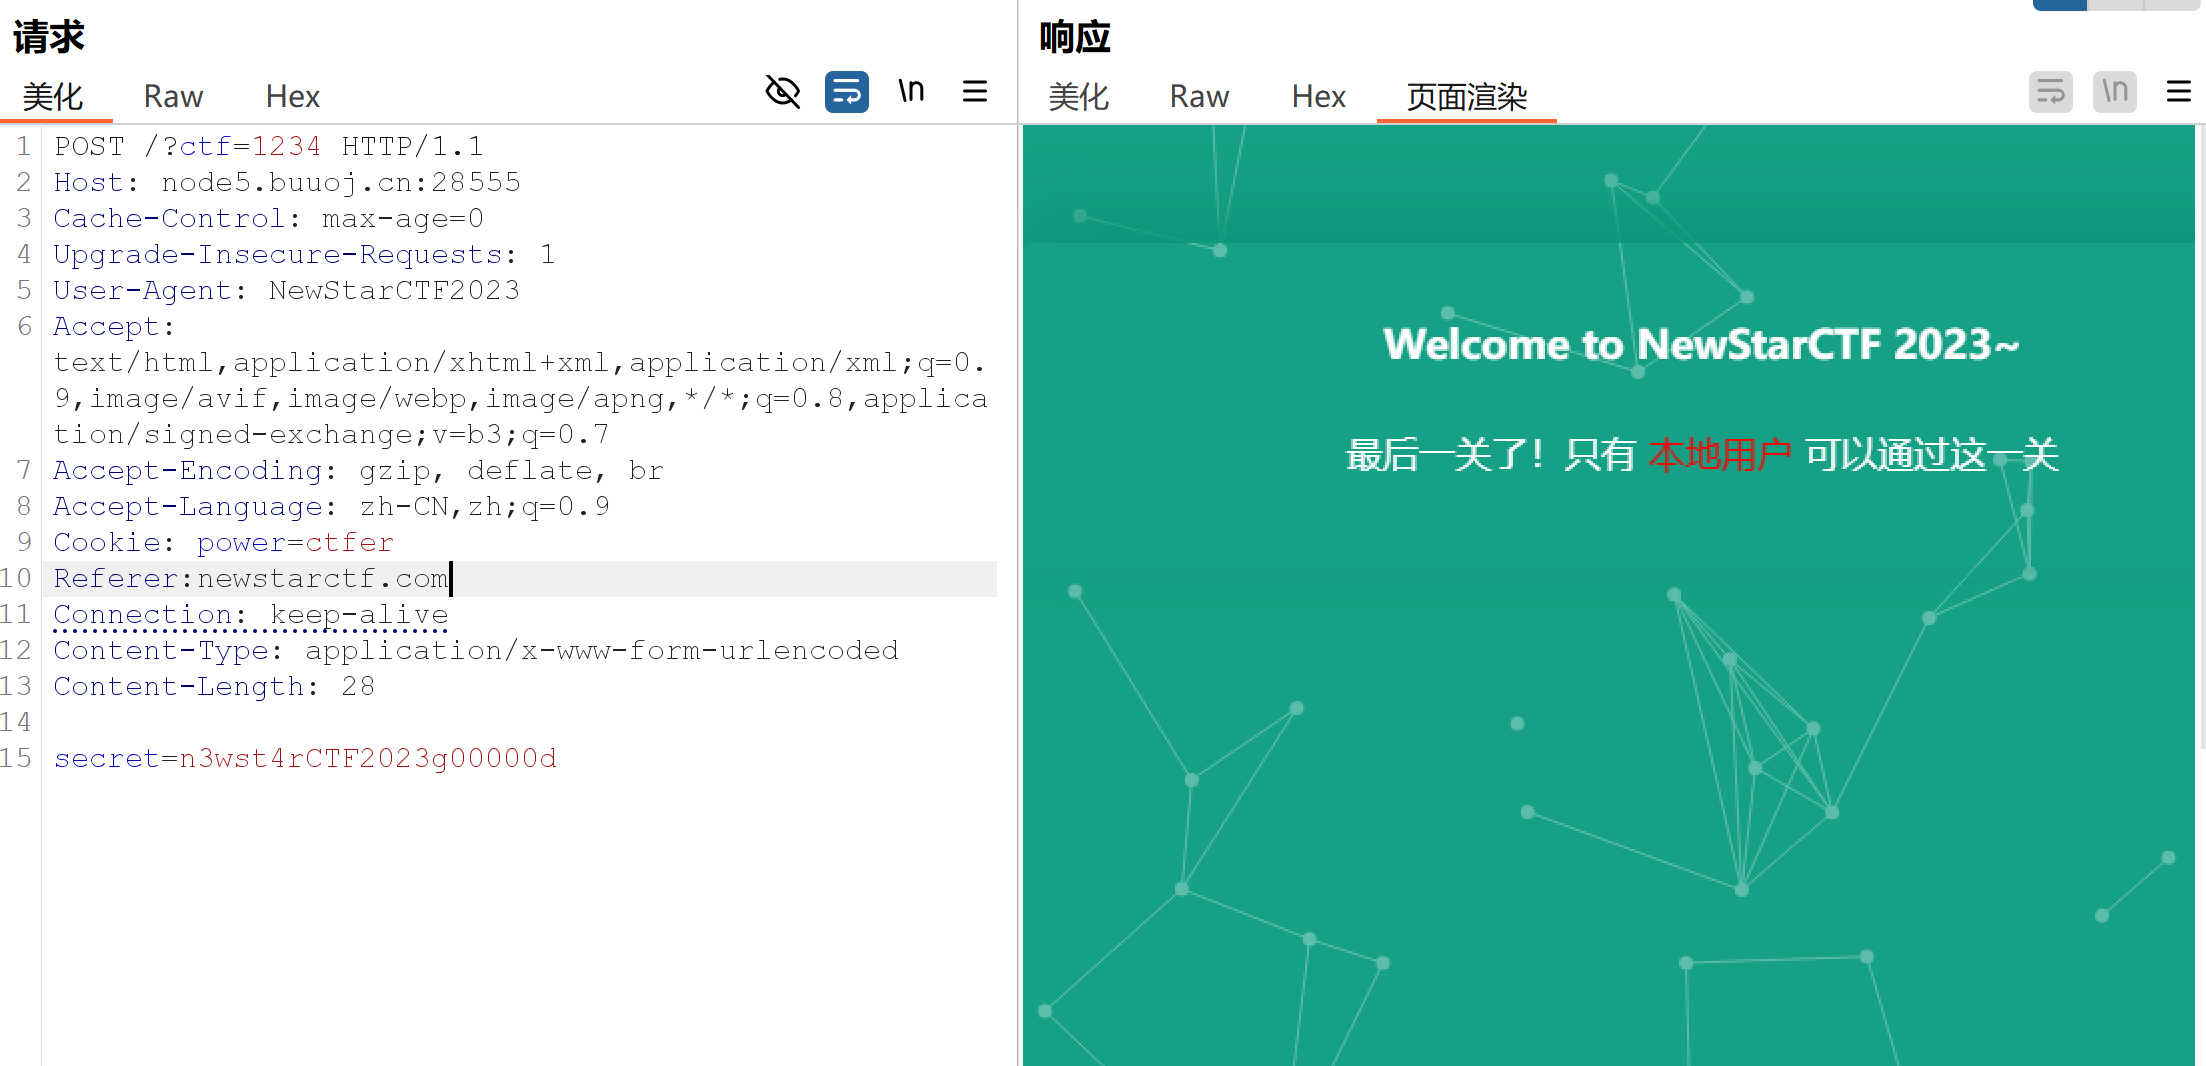The image size is (2206, 1066).
Task: Switch to request Raw tab
Action: click(x=173, y=97)
